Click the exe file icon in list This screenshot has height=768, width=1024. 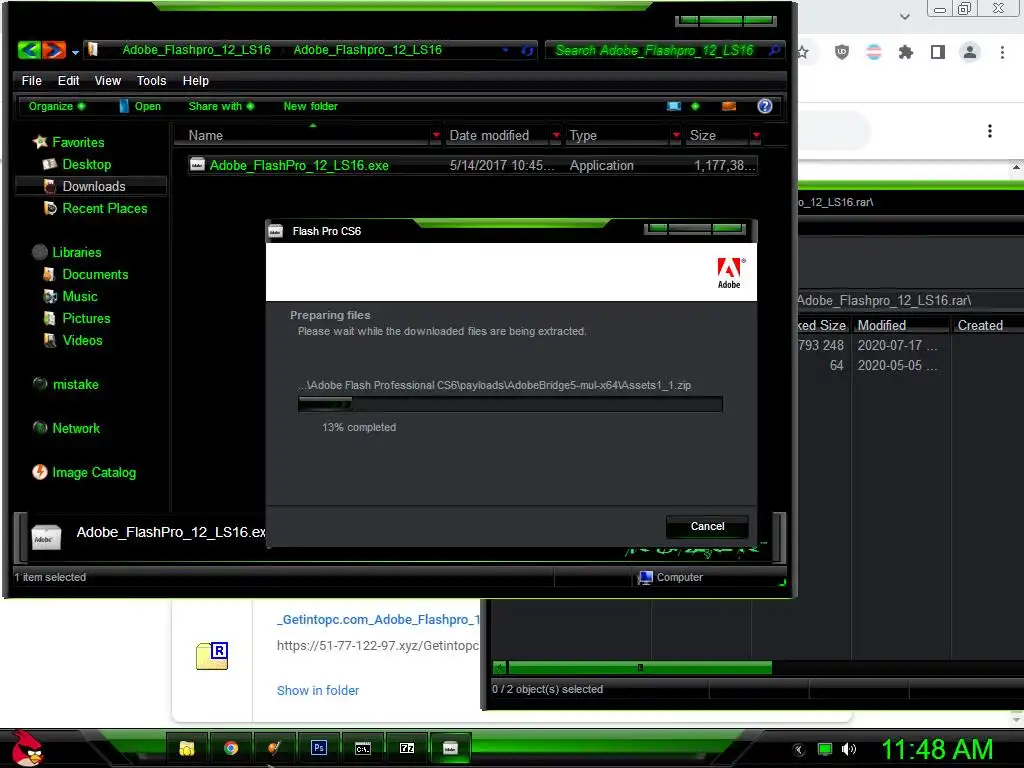pyautogui.click(x=197, y=165)
